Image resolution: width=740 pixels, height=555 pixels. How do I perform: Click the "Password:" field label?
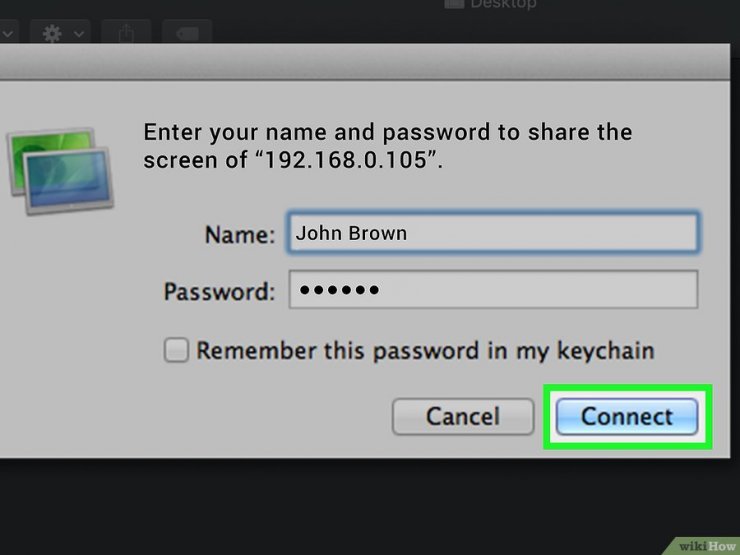218,292
